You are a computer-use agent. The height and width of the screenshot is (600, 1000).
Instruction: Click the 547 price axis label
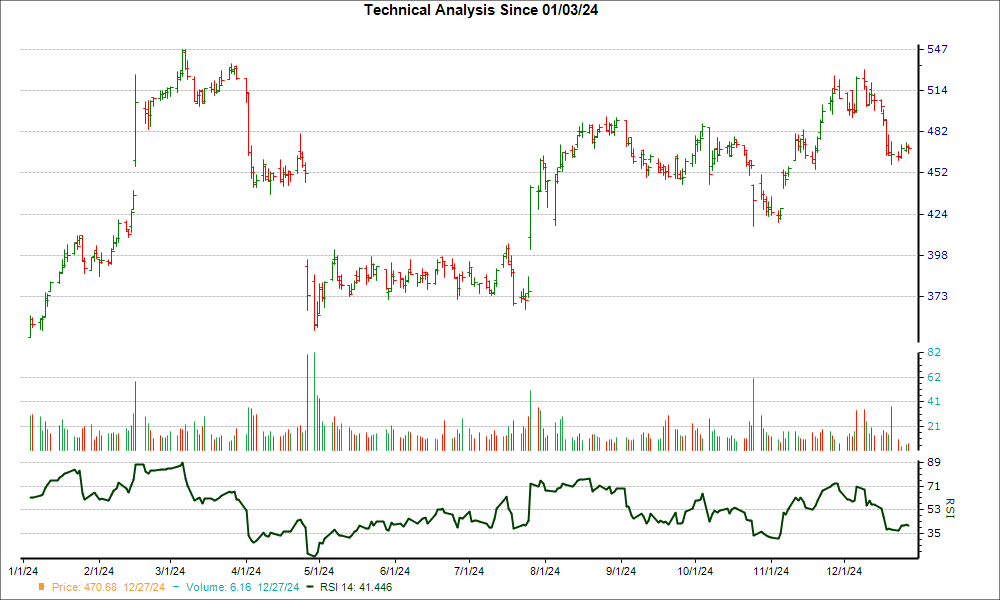[x=936, y=49]
